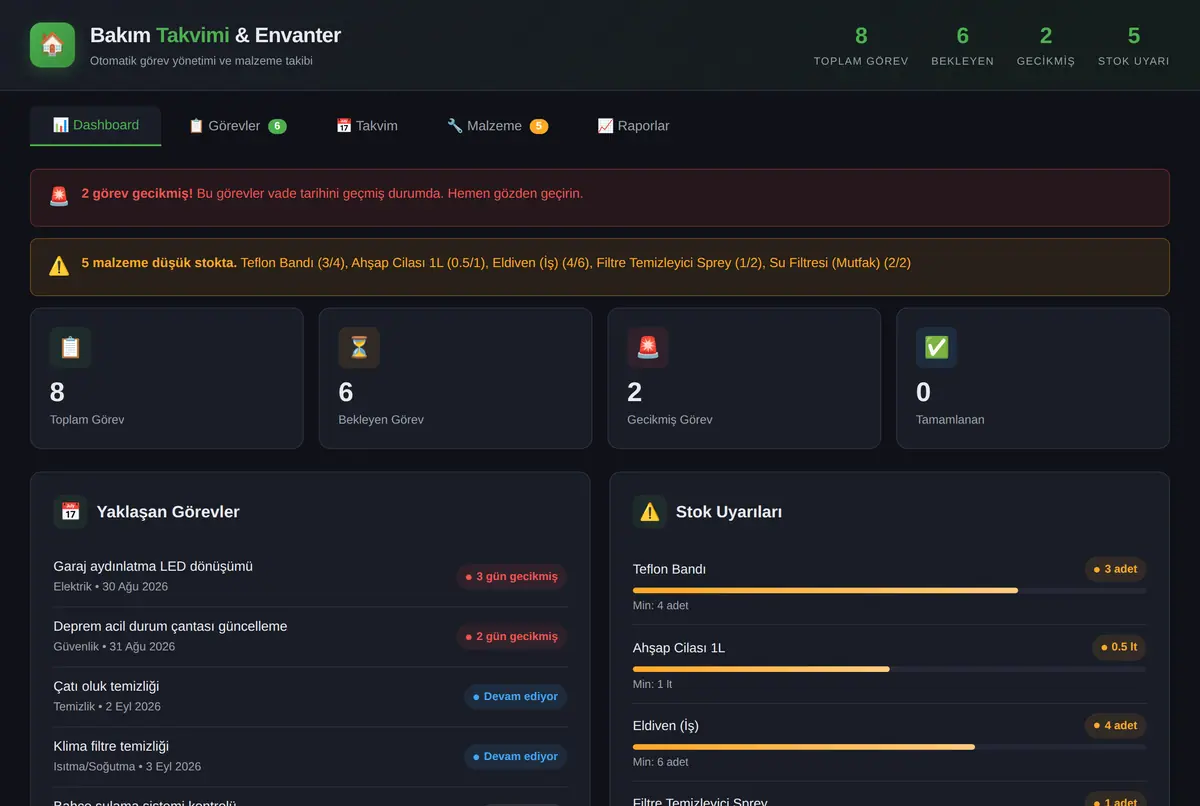Click the siren icon on Gecikmiş Görev card
Screen dimensions: 1200x806
pos(648,348)
